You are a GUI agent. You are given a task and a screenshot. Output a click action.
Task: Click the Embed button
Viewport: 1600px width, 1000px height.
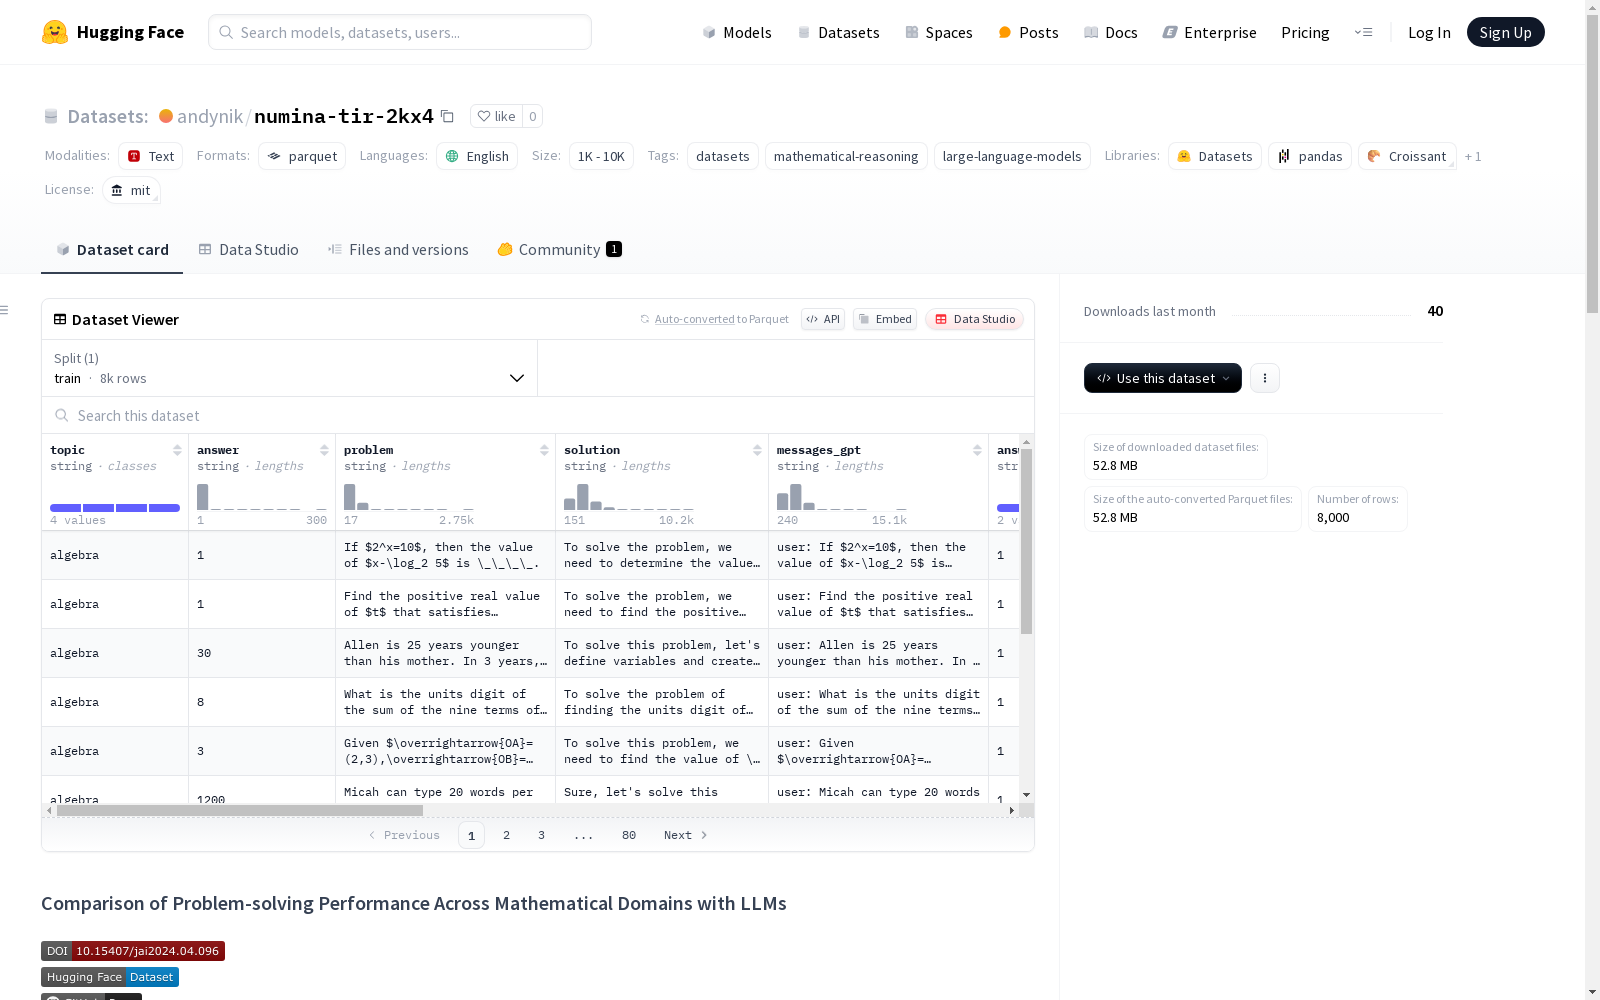885,319
